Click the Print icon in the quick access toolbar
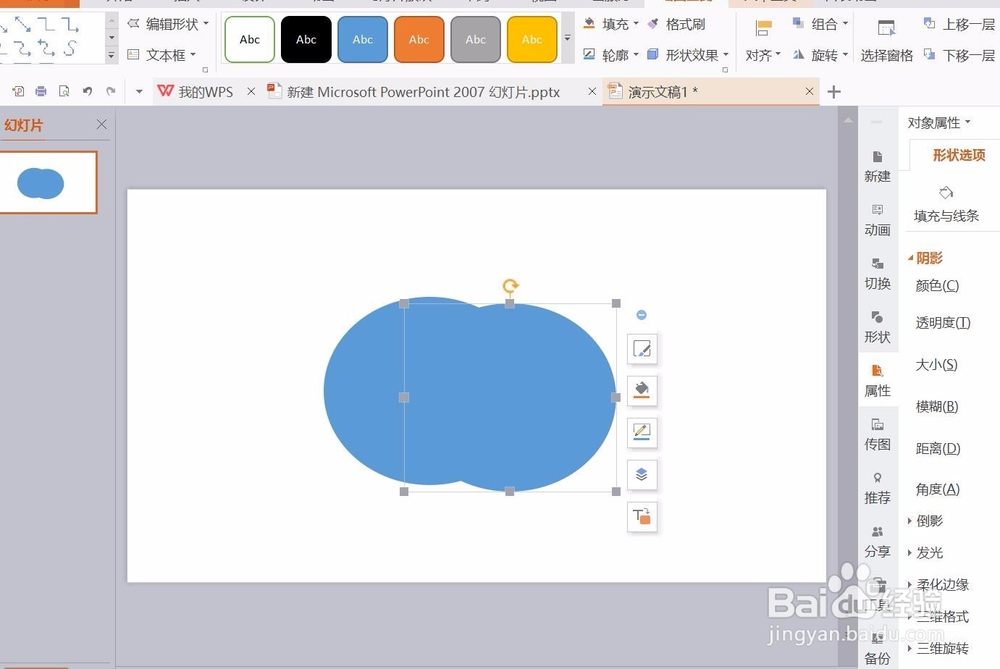The height and width of the screenshot is (669, 1000). [40, 90]
